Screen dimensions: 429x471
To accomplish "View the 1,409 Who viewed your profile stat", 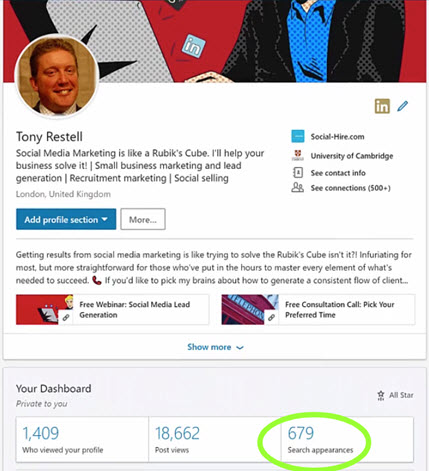I will pyautogui.click(x=82, y=439).
